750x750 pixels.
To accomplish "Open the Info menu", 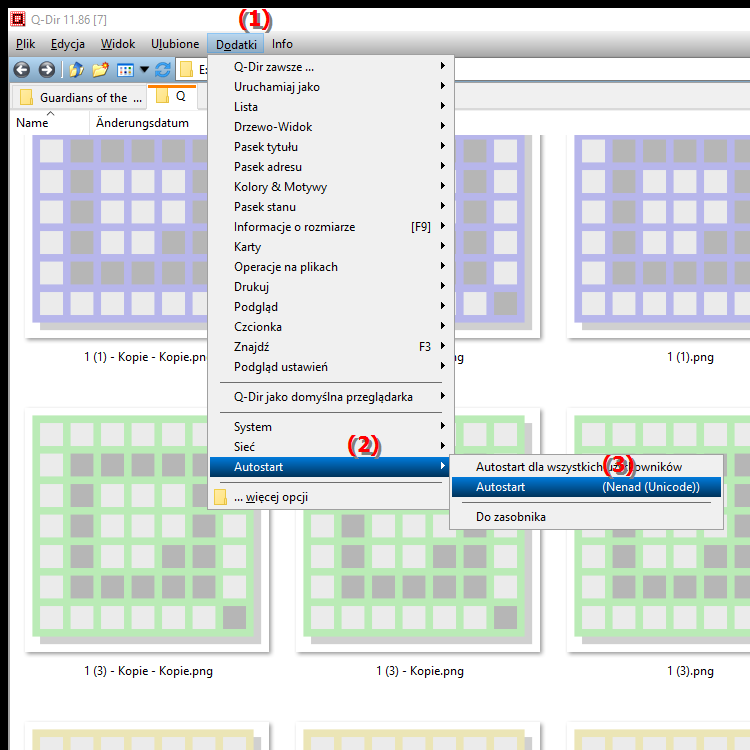I will (282, 44).
